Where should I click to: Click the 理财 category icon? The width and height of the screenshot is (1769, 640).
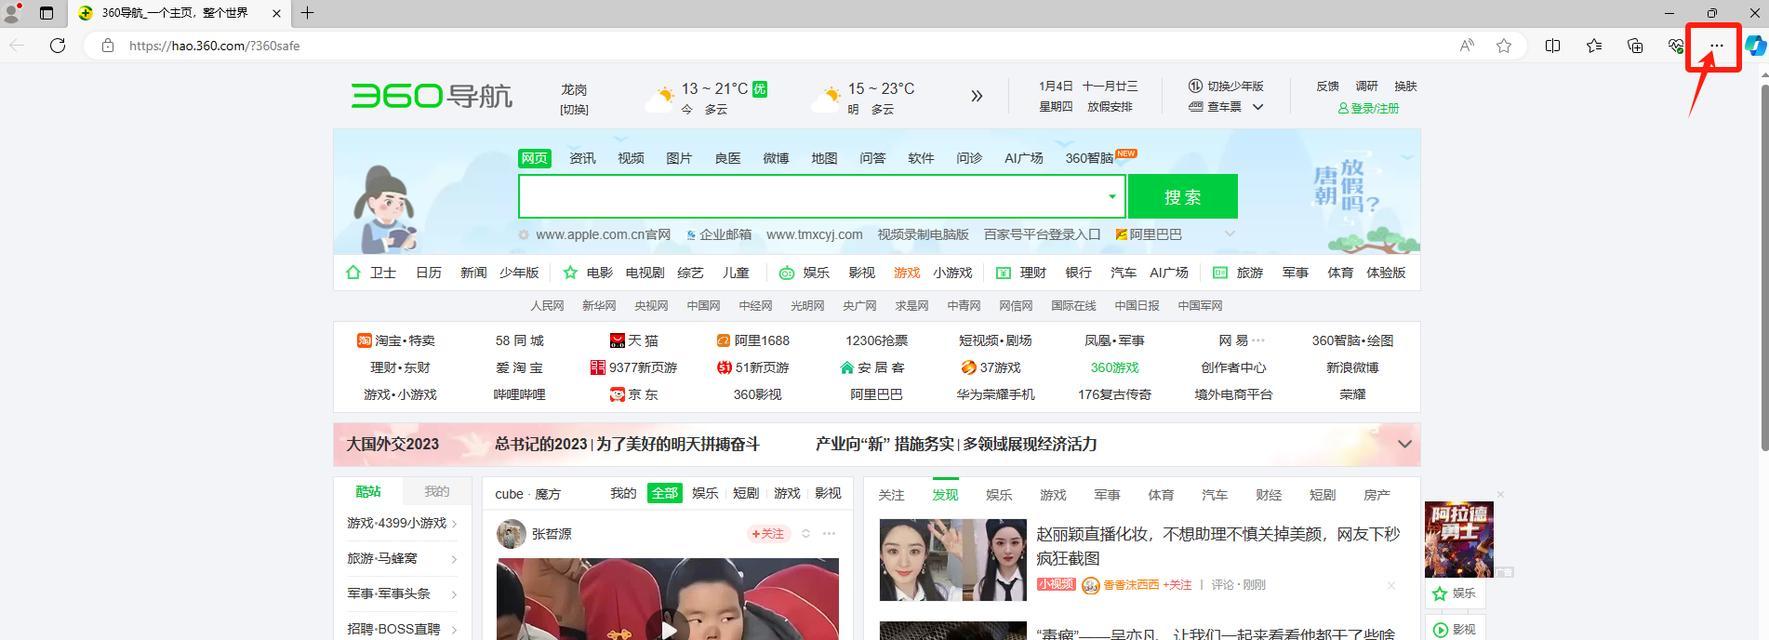click(1003, 272)
